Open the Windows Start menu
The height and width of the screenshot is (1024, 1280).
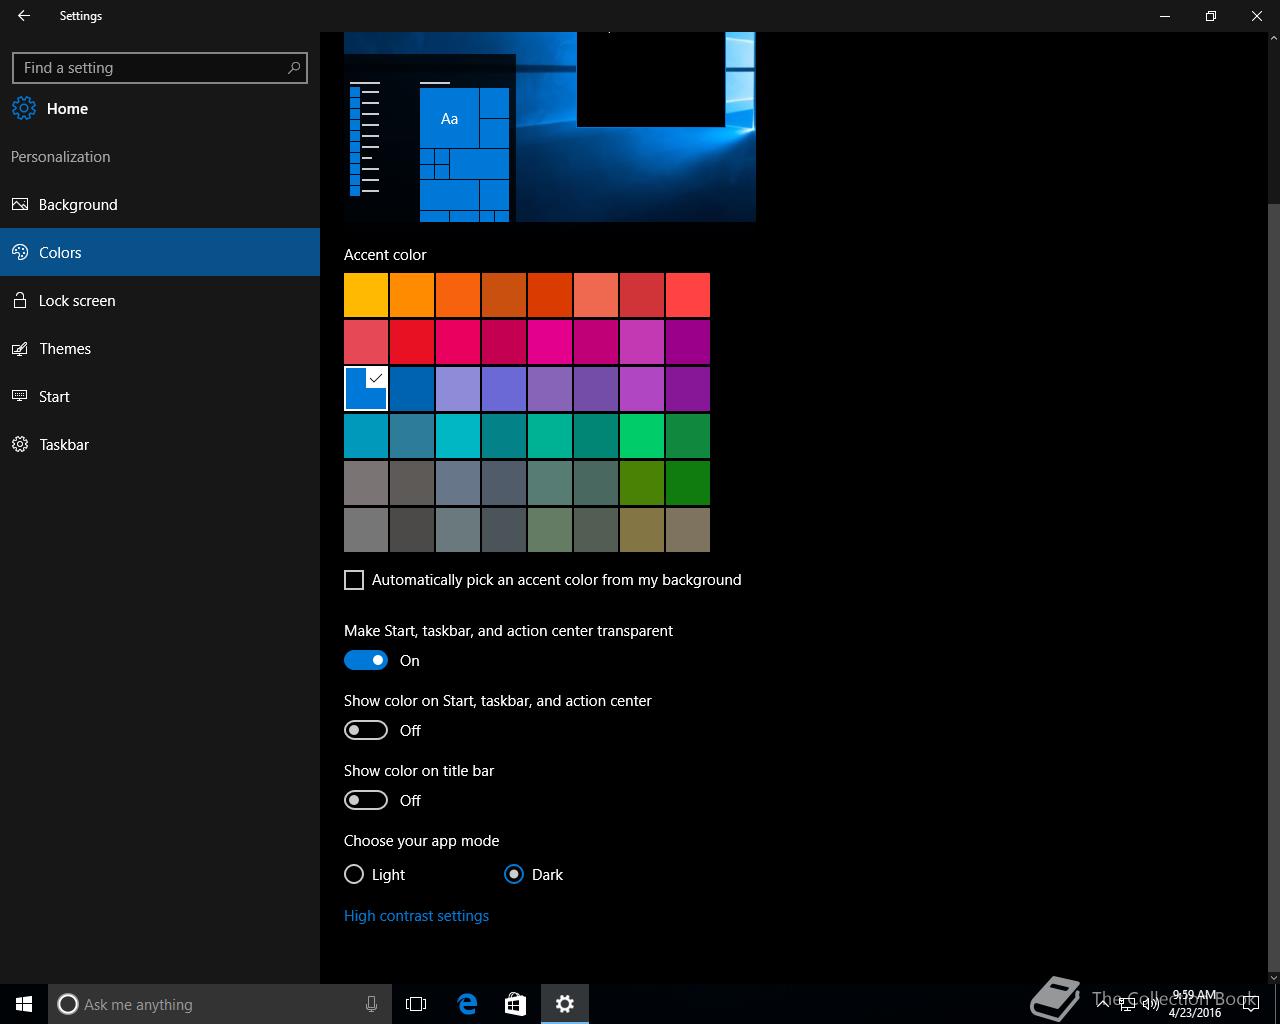24,1004
